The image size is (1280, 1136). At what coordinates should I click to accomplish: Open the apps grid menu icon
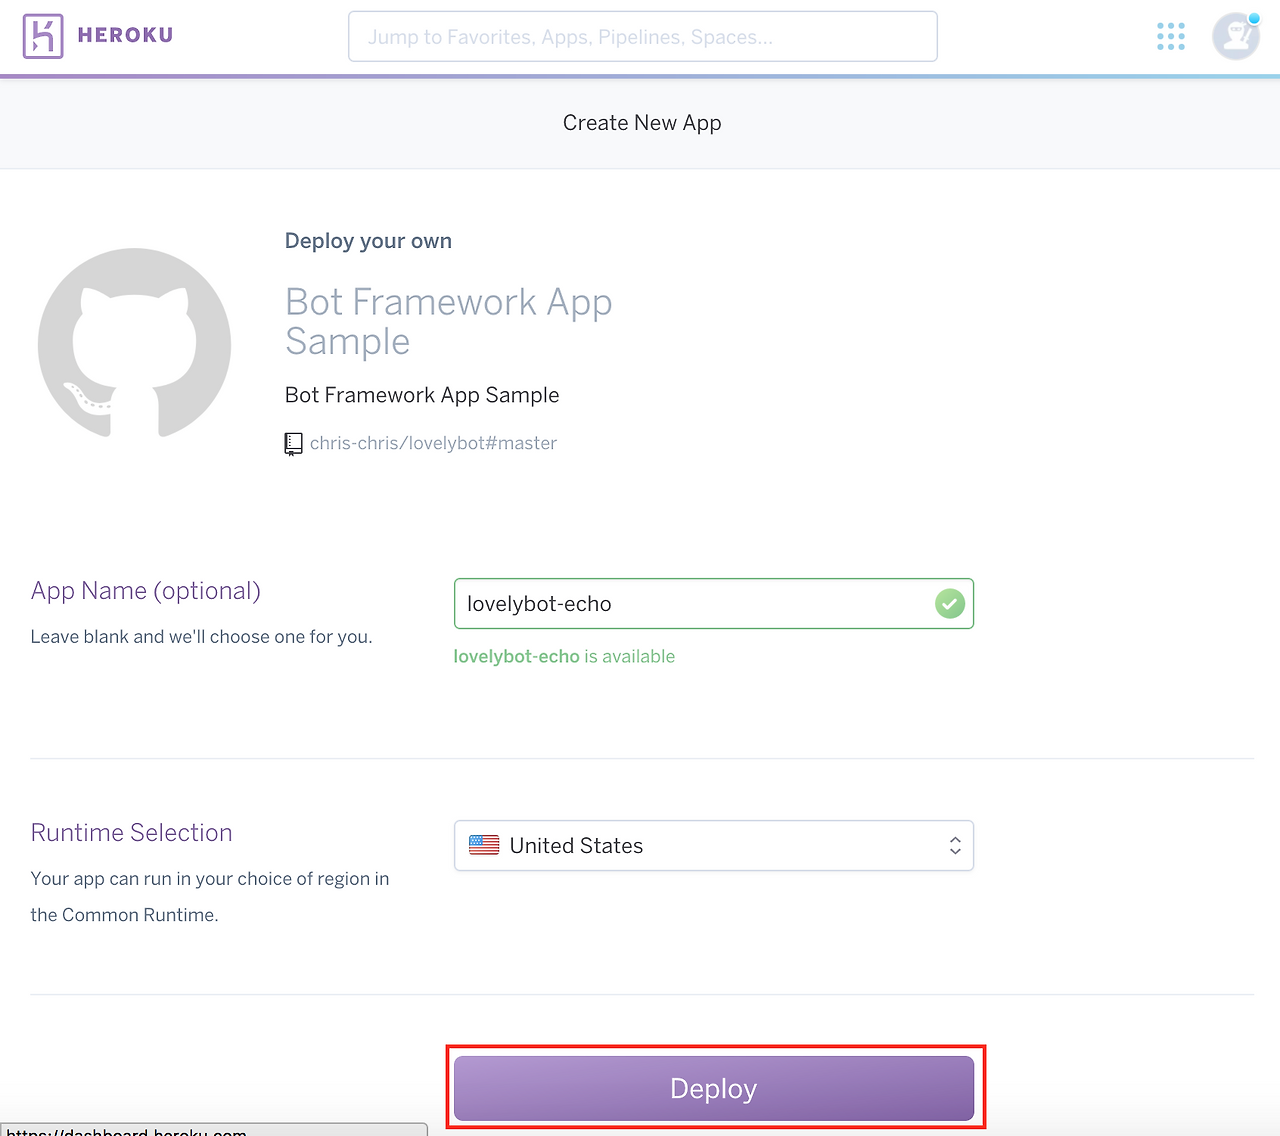click(1170, 35)
